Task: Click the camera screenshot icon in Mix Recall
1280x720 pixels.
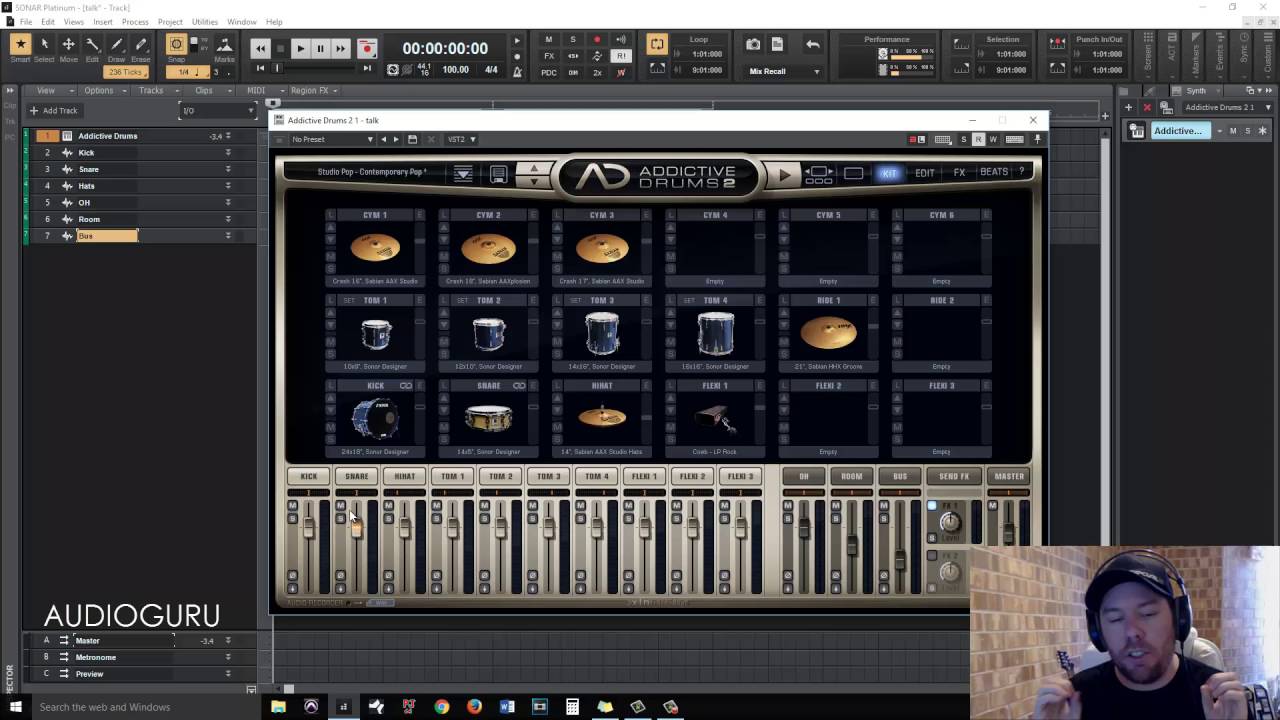Action: [753, 44]
